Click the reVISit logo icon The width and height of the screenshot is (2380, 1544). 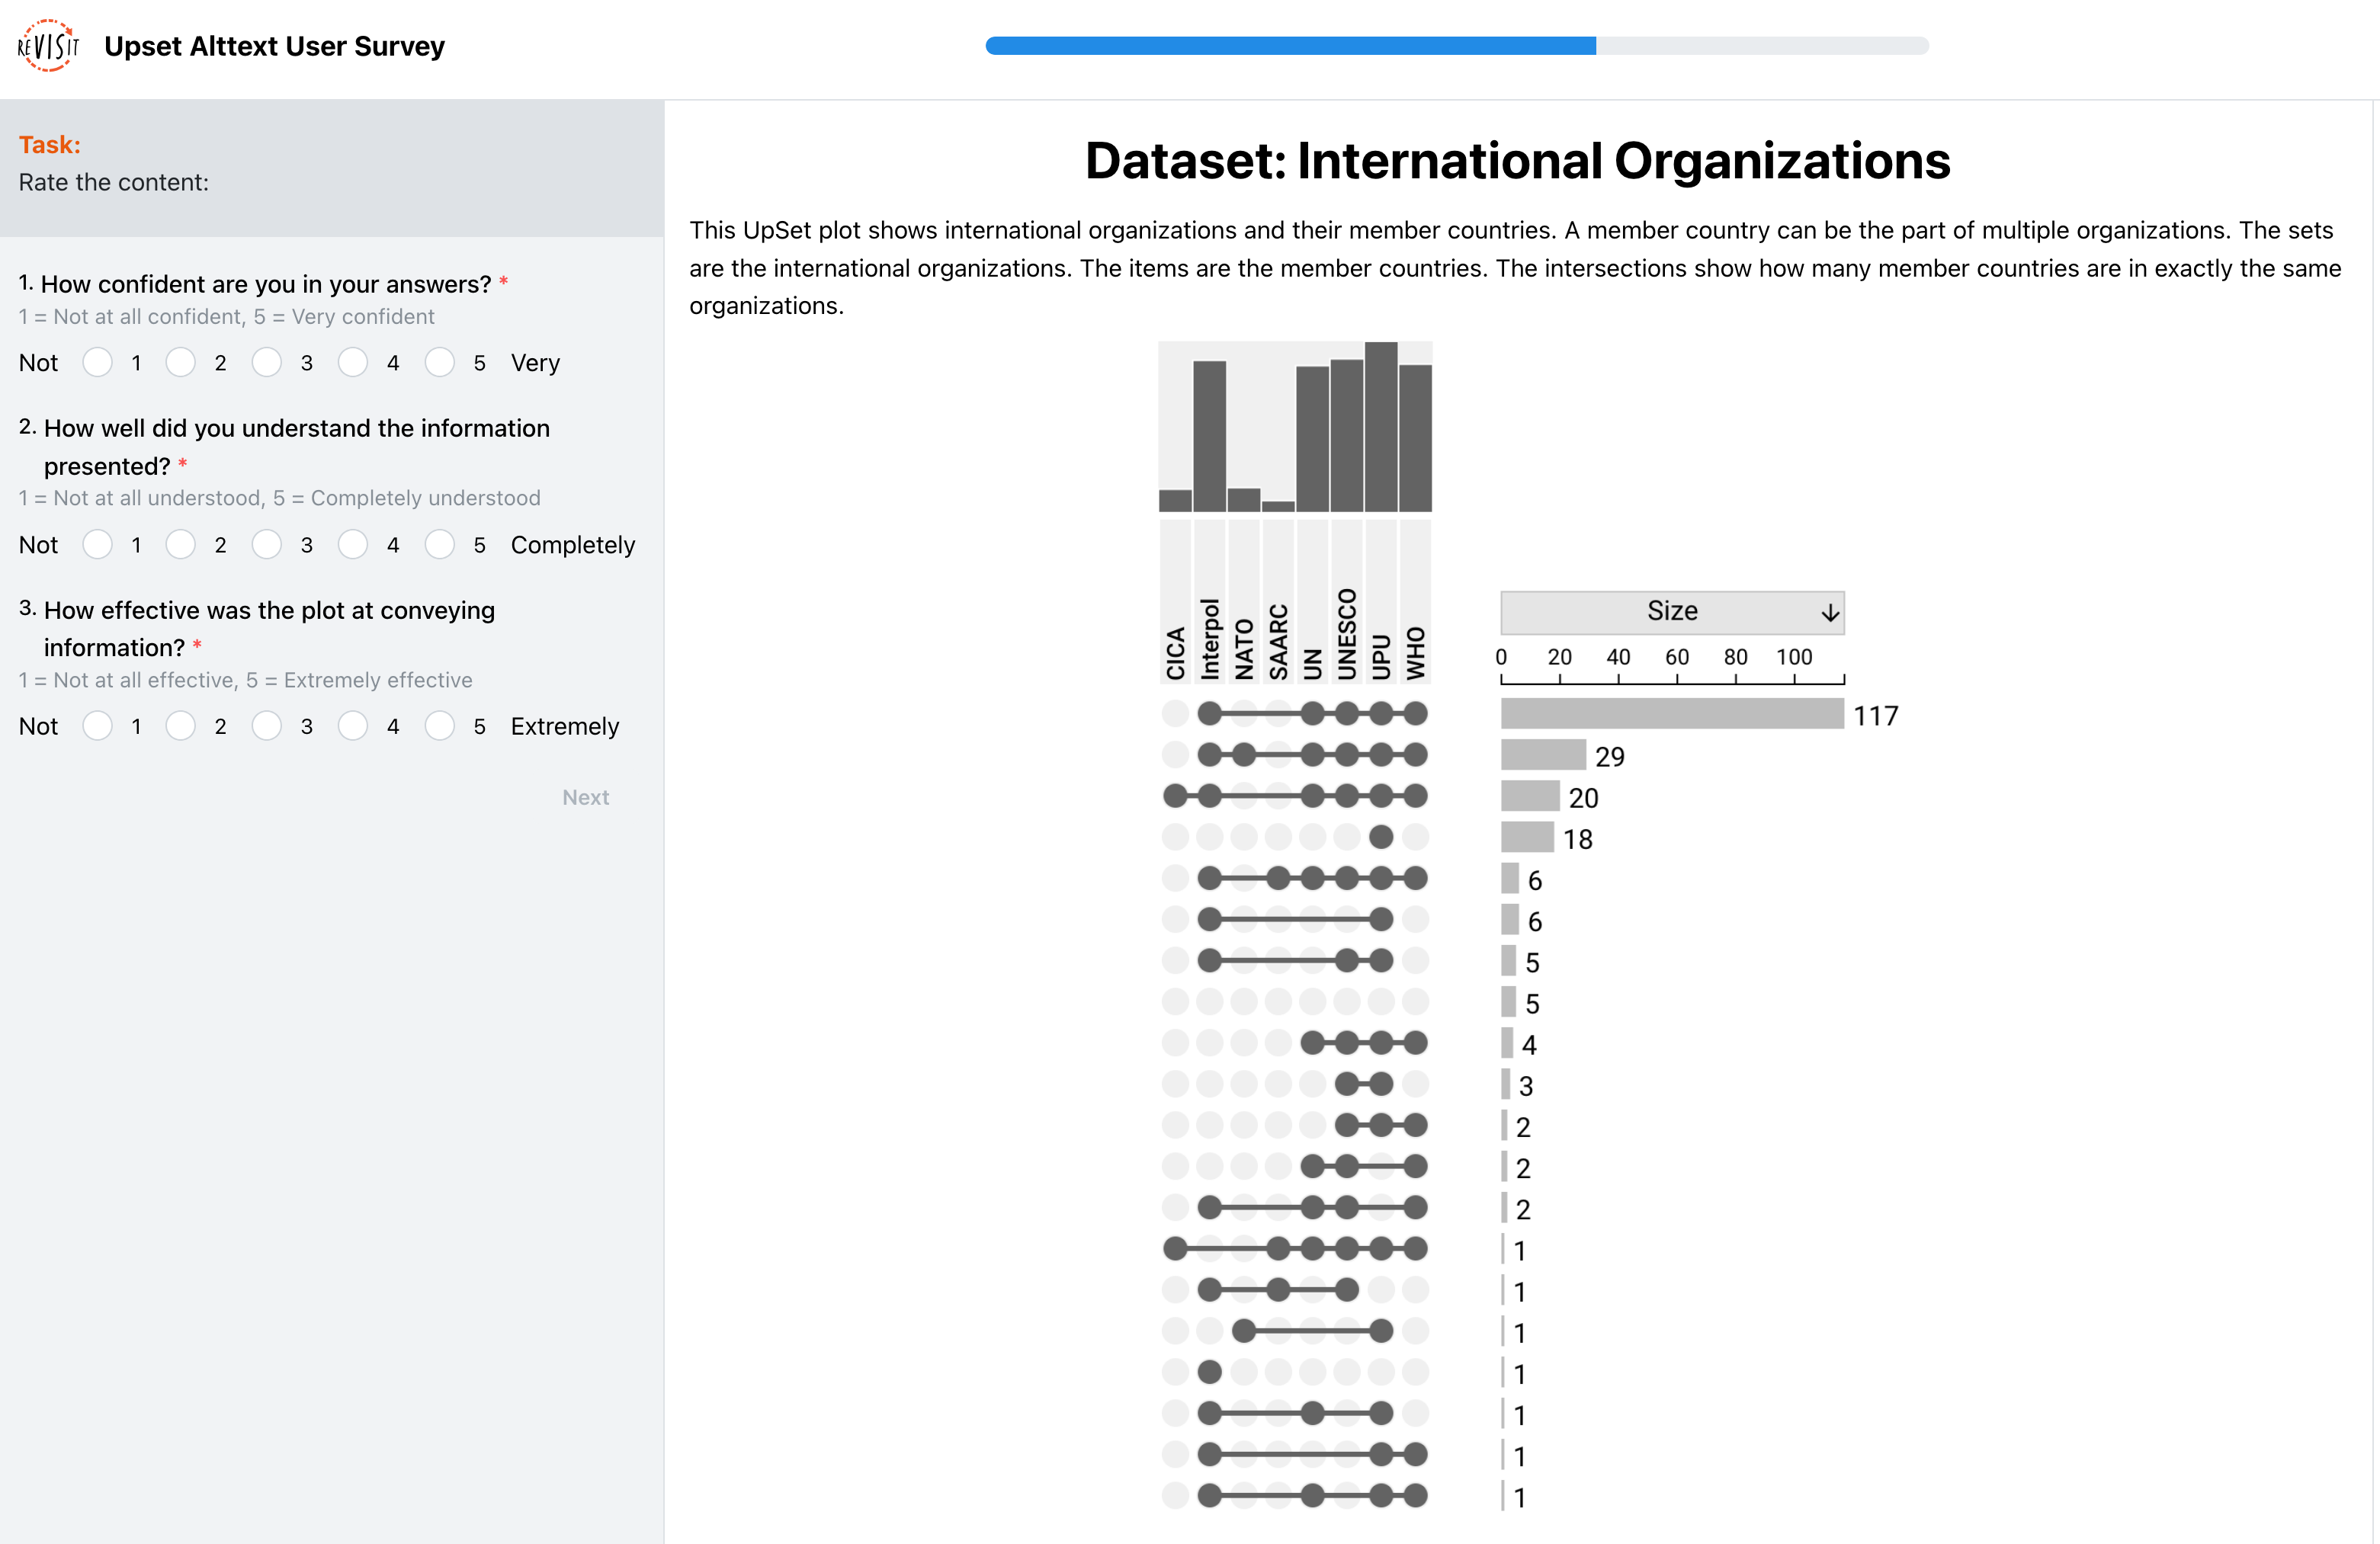click(x=48, y=46)
